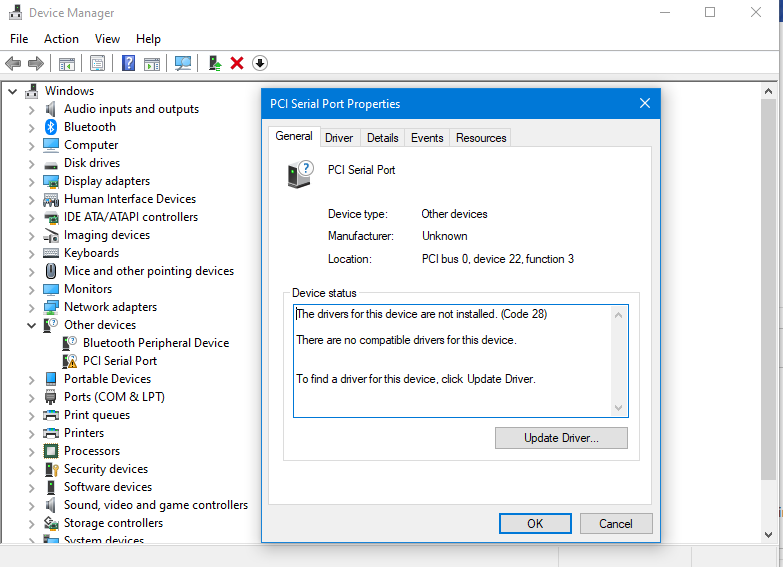Click the Forward arrow toolbar icon
This screenshot has height=567, width=783.
[35, 63]
